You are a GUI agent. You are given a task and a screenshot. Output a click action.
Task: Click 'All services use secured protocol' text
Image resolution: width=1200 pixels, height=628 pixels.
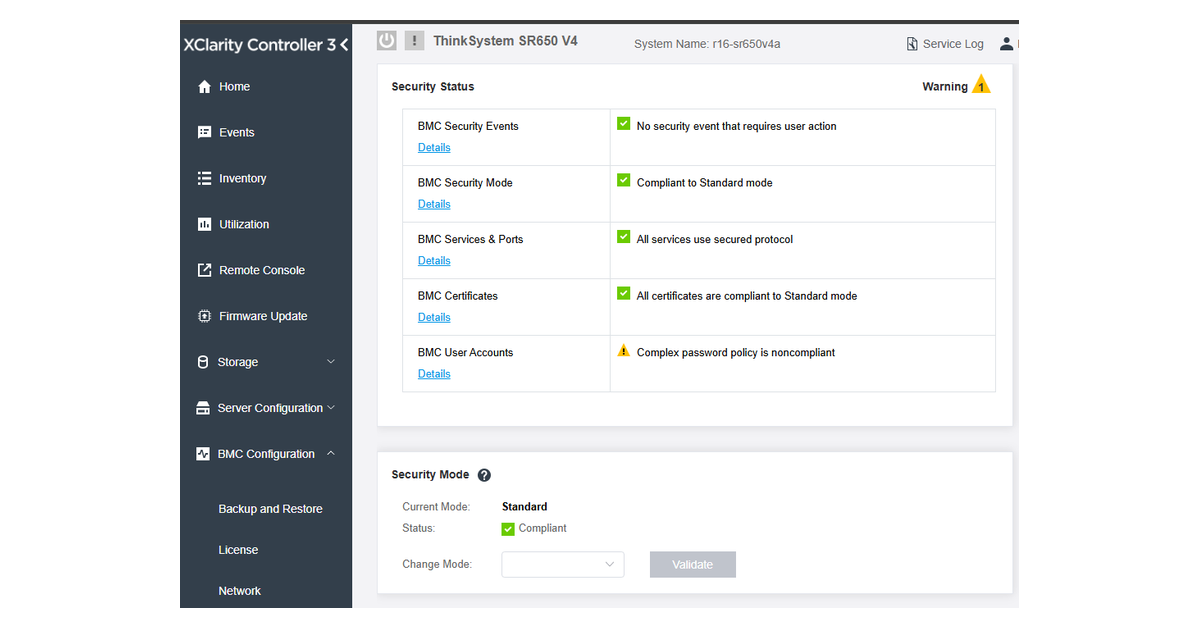click(x=715, y=240)
